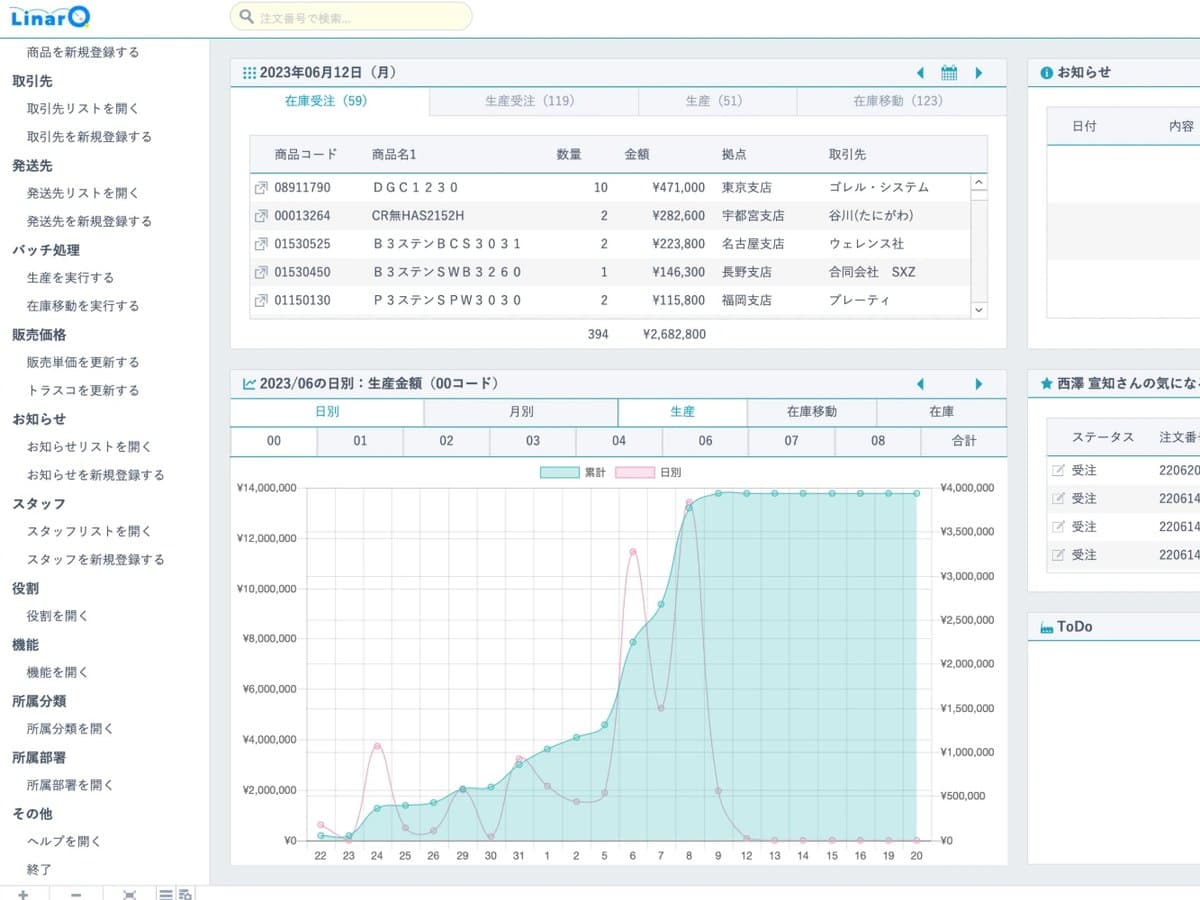
Task: Open the calendar date picker icon
Action: [x=949, y=73]
